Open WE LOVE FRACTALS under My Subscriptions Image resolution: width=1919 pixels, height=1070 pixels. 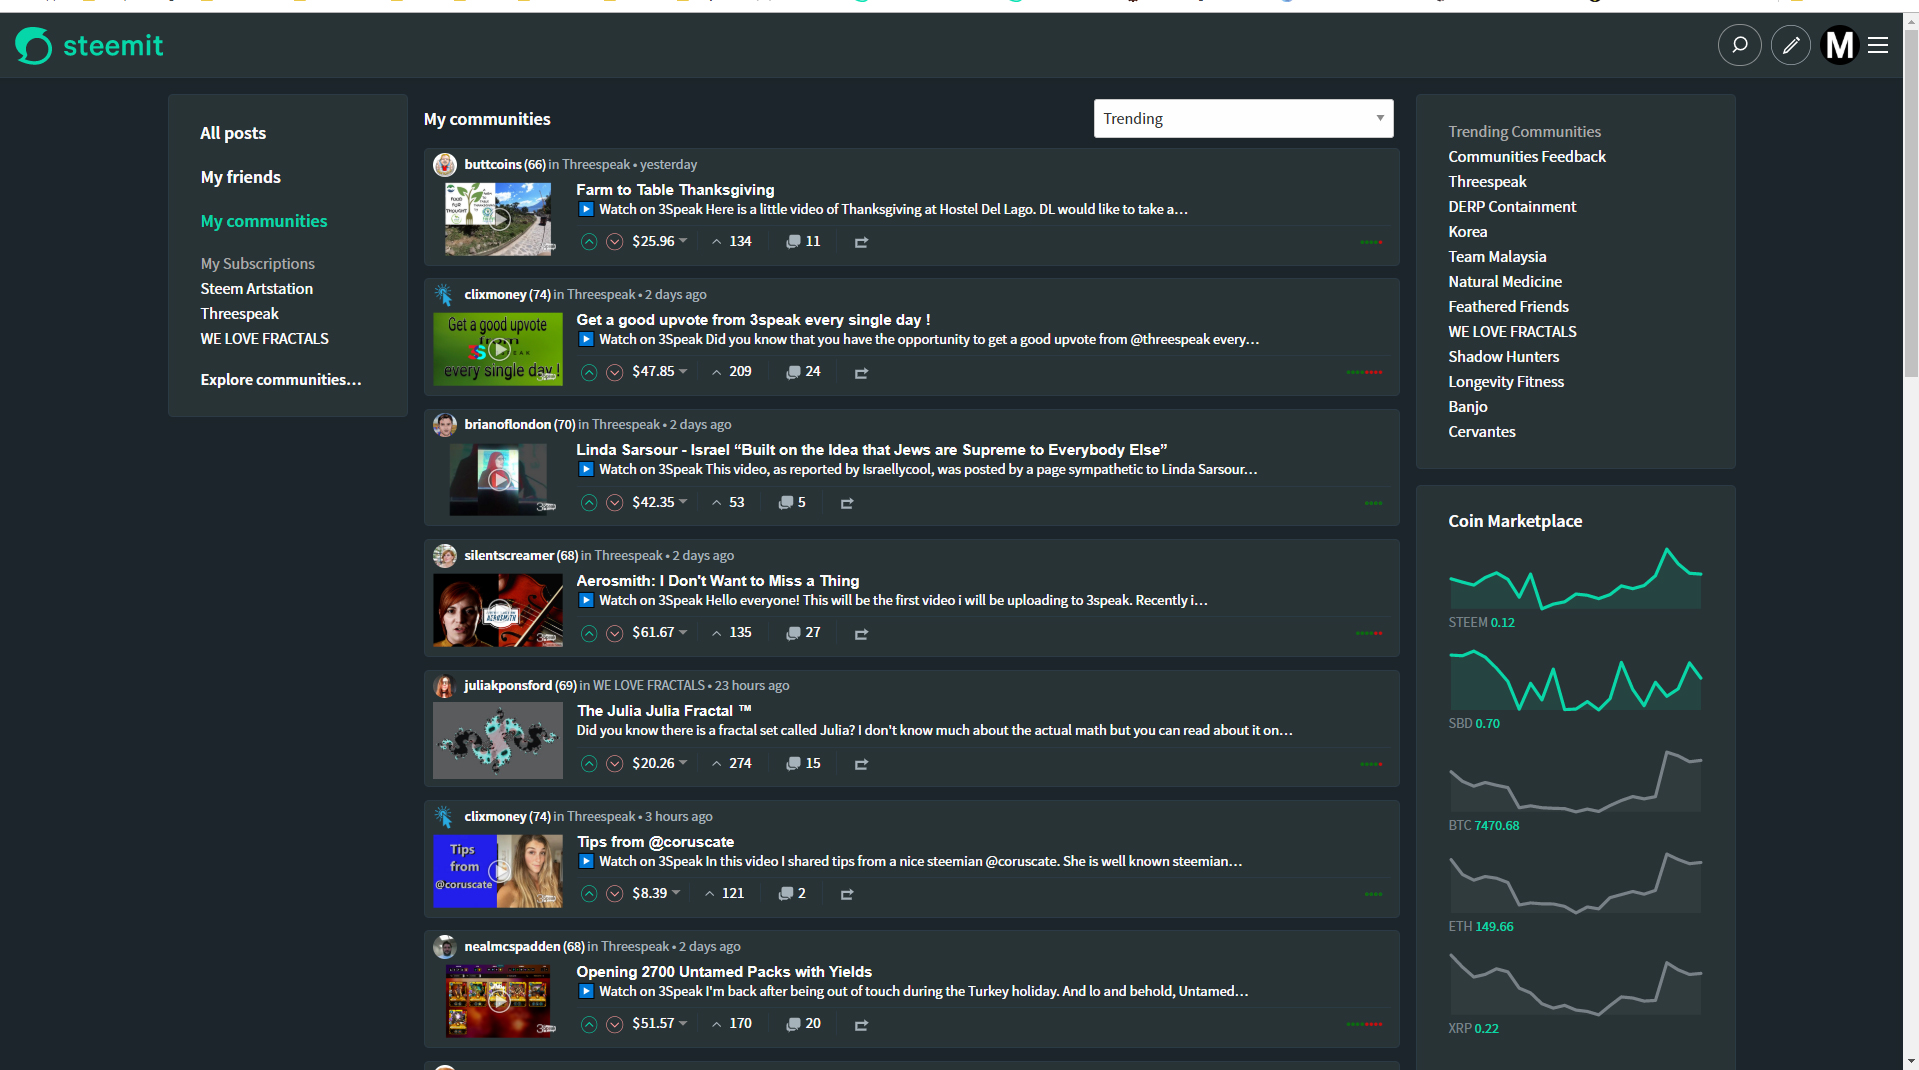pyautogui.click(x=264, y=338)
